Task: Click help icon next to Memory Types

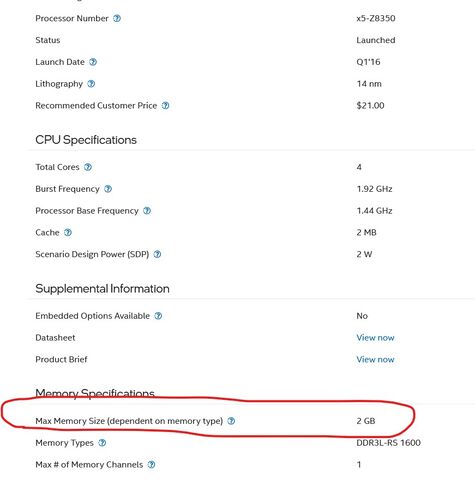Action: (102, 443)
